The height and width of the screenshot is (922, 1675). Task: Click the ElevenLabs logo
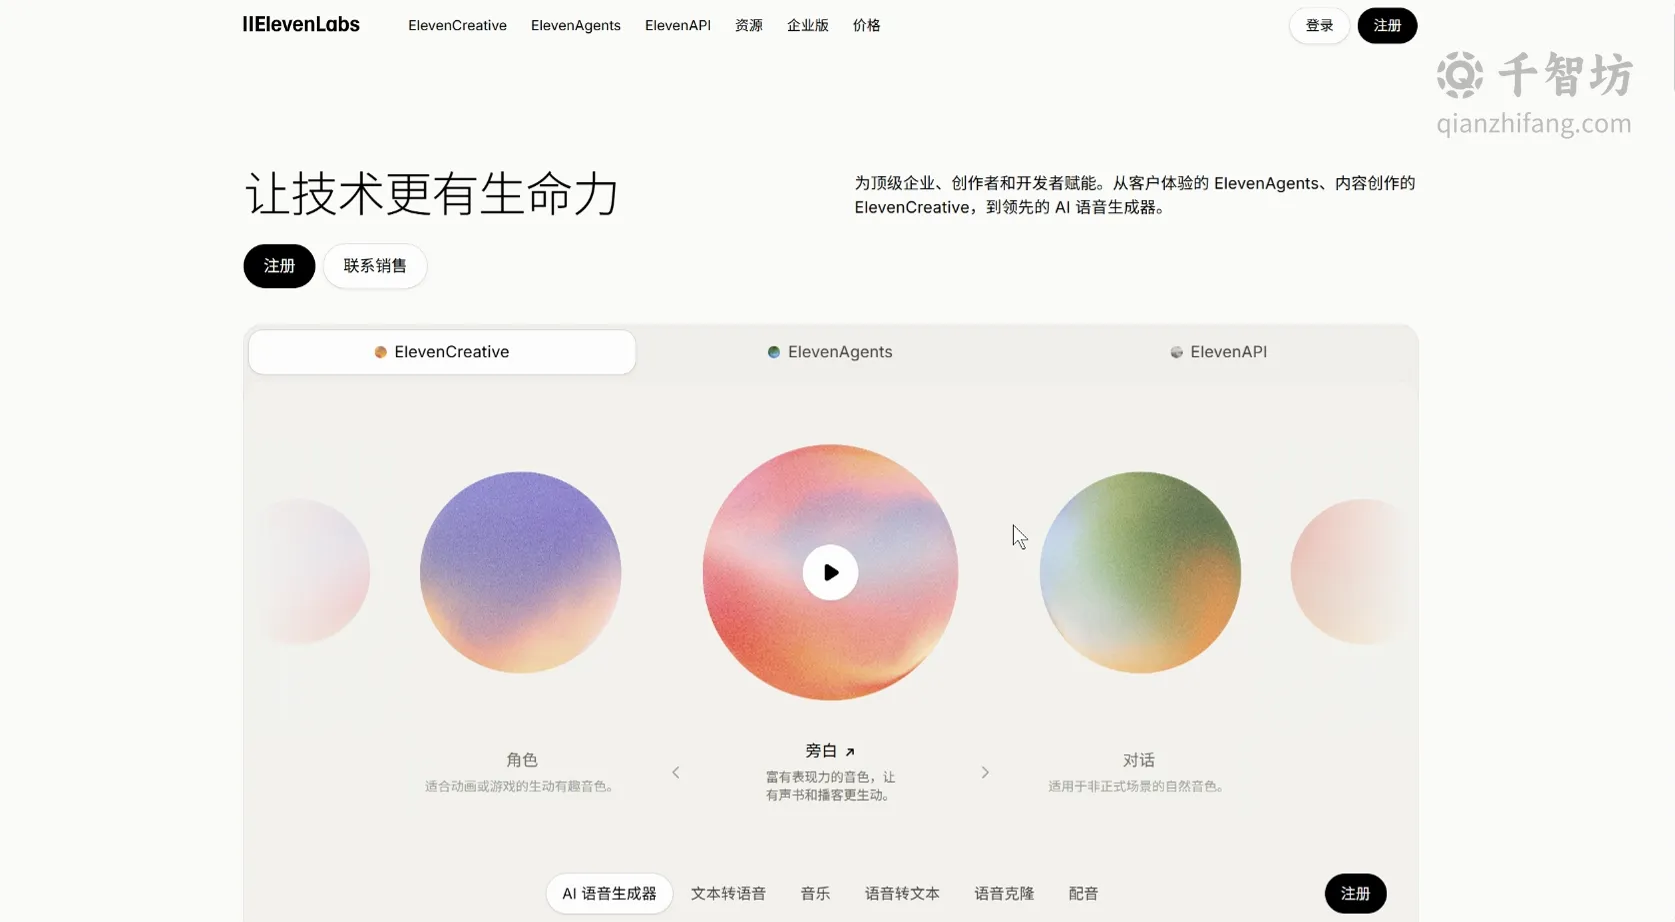[301, 25]
